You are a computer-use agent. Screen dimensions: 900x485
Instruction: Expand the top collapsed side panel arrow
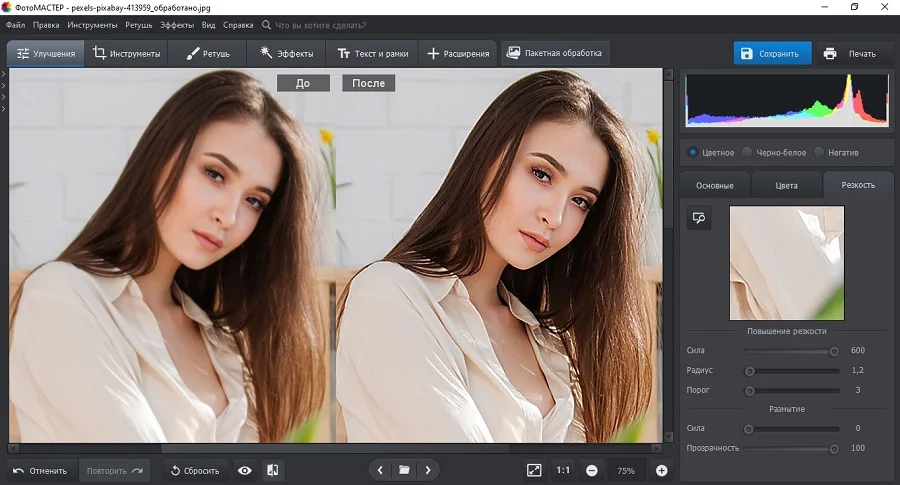3,75
